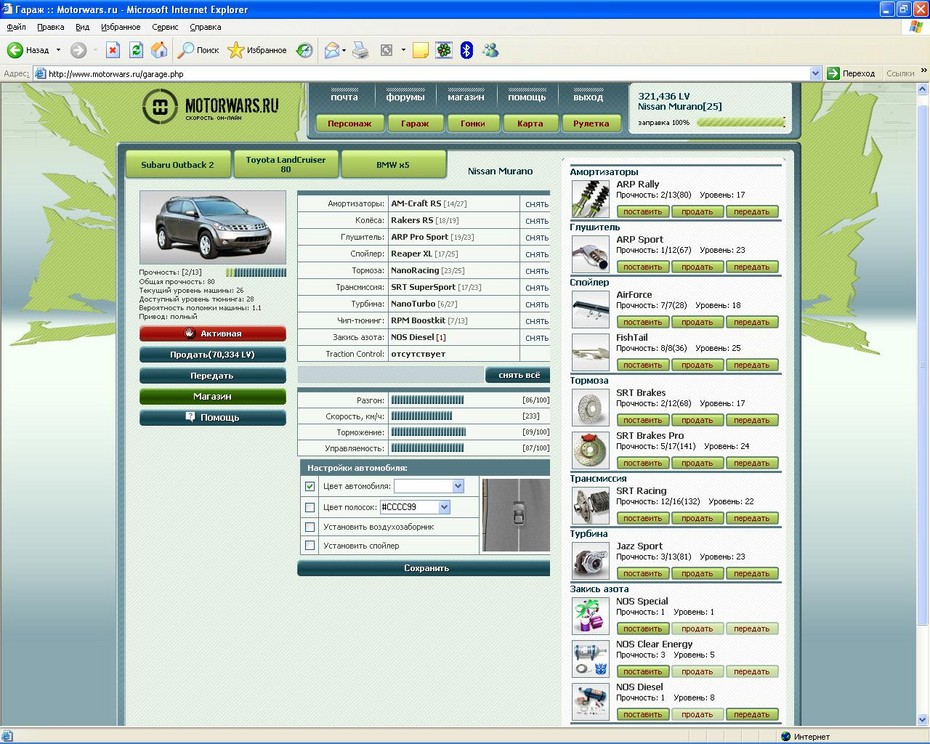
Task: Open the History clock icon
Action: click(x=304, y=50)
